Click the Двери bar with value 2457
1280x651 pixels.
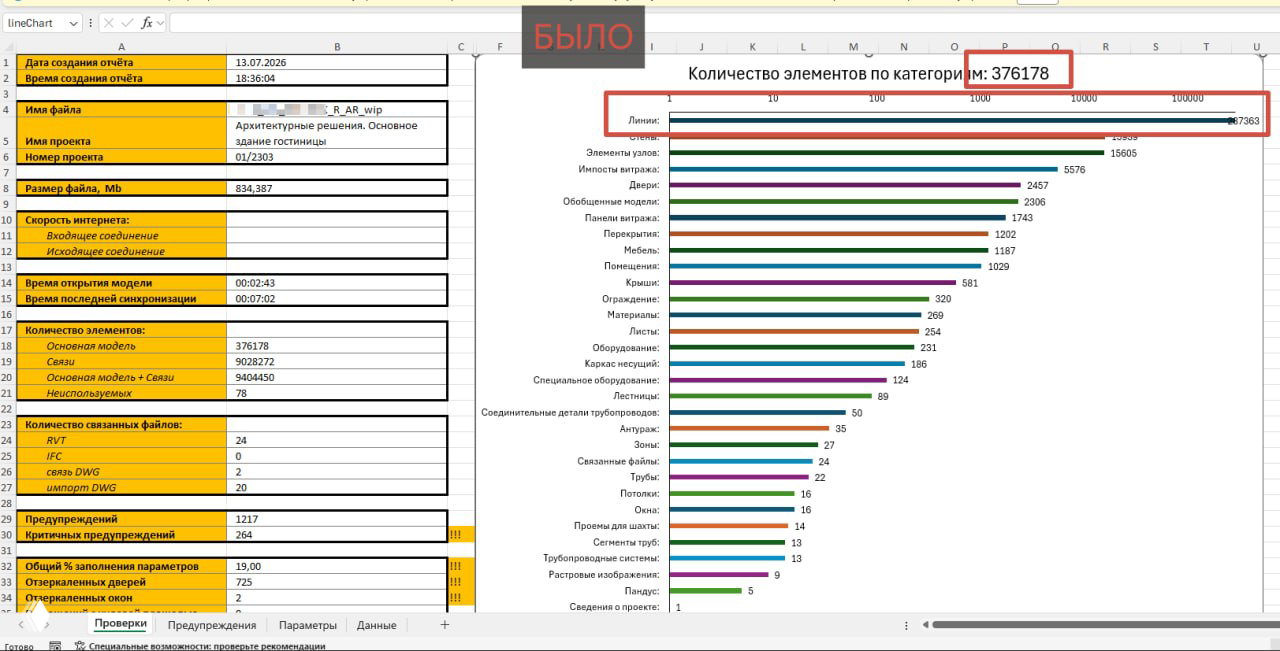(x=845, y=185)
